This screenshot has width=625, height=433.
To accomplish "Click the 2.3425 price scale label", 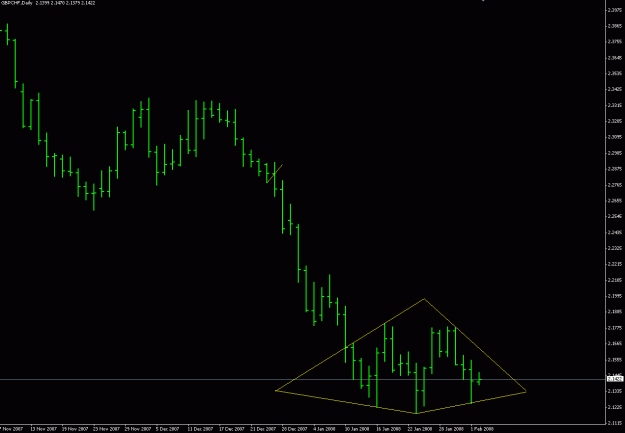I will coord(616,89).
